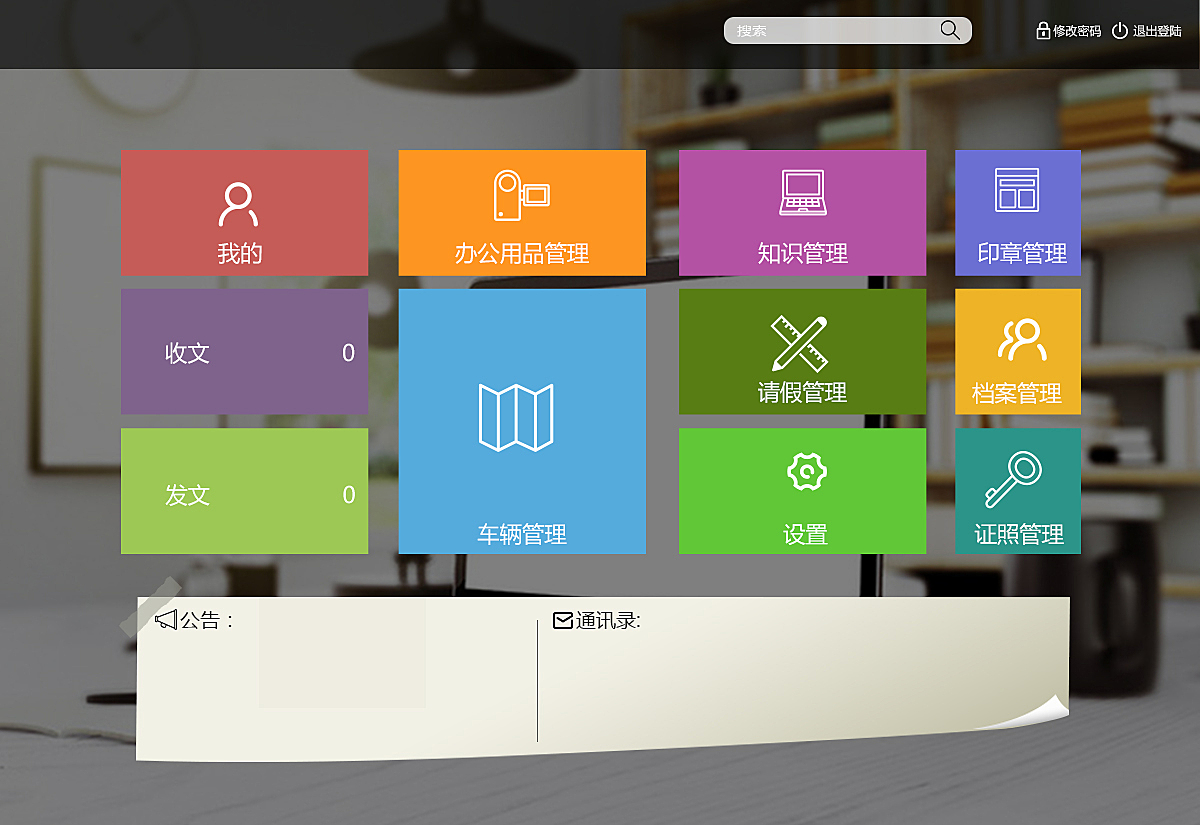The width and height of the screenshot is (1200, 825).
Task: Click the ruler and pencil icon for 请假管理
Action: (x=799, y=343)
